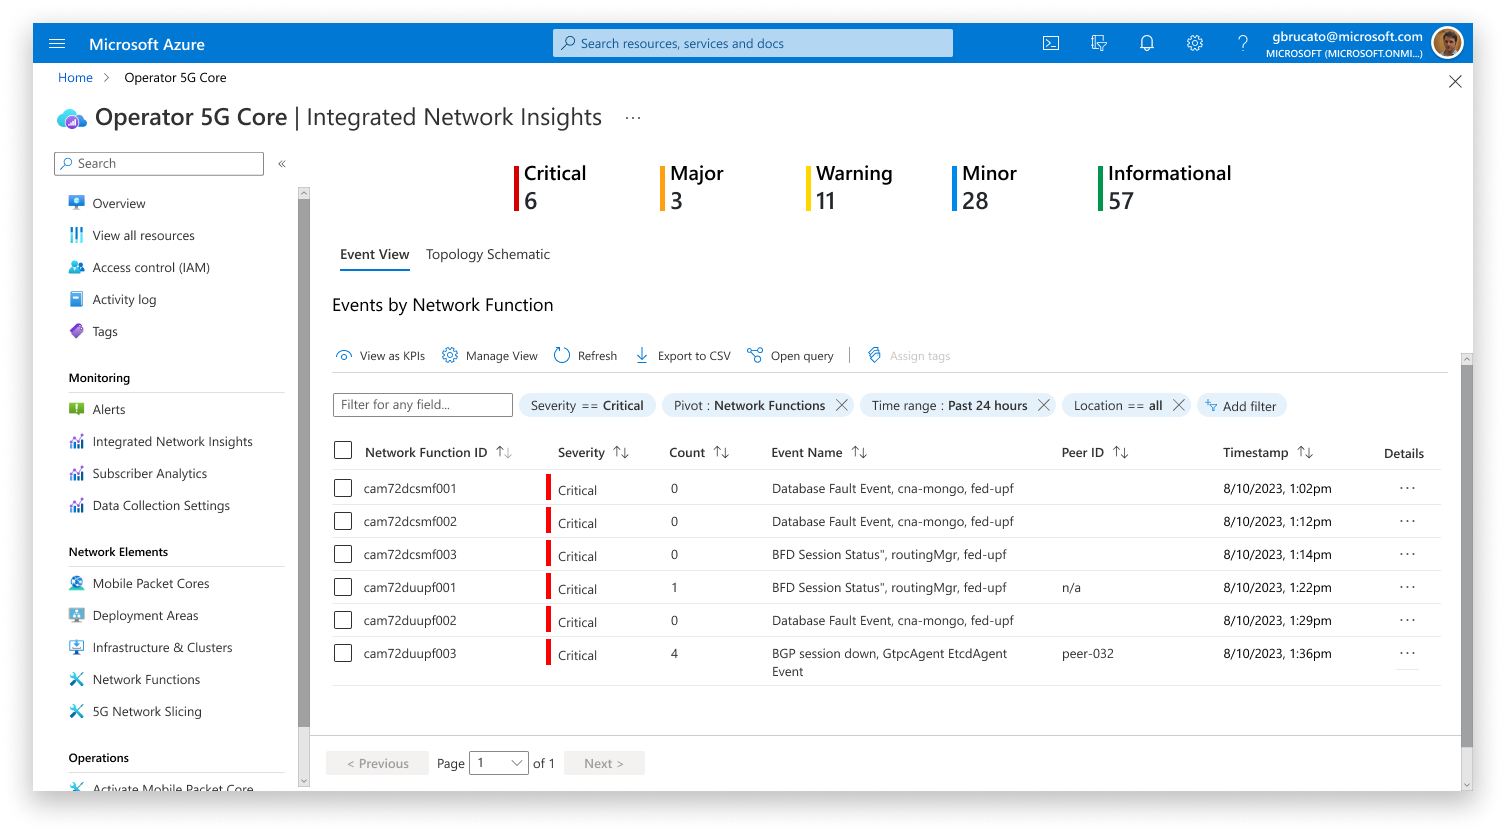The height and width of the screenshot is (834, 1506).
Task: Open Subscriber Analytics in sidebar
Action: click(x=150, y=473)
